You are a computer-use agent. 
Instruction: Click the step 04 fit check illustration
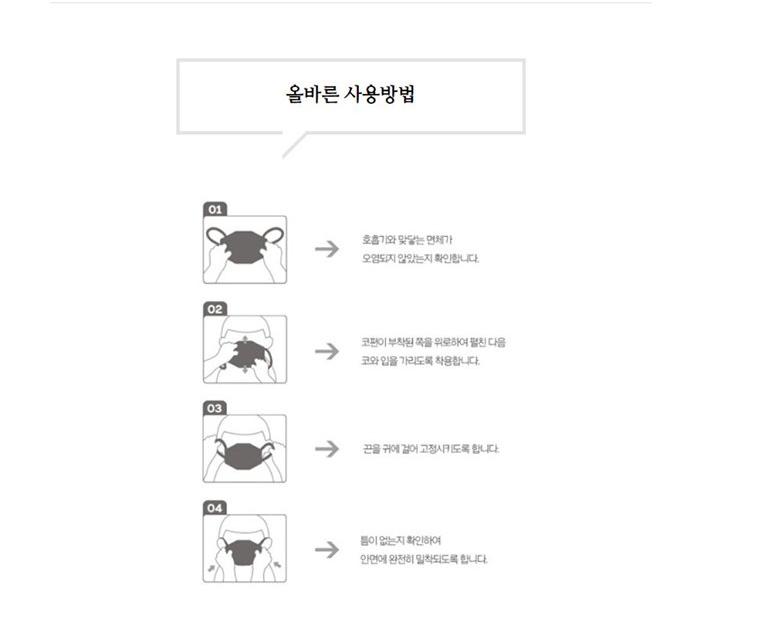tap(245, 548)
